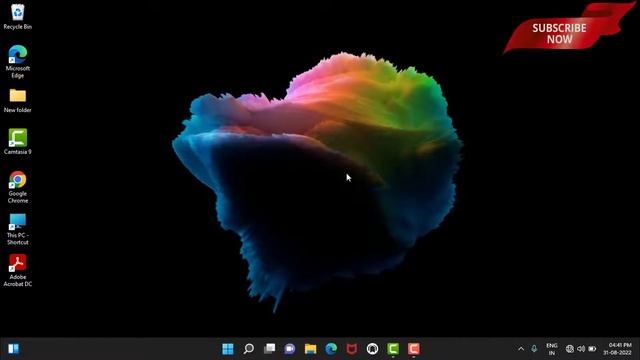This screenshot has width=640, height=360.
Task: Open the round white taskbar app icon
Action: coord(372,349)
